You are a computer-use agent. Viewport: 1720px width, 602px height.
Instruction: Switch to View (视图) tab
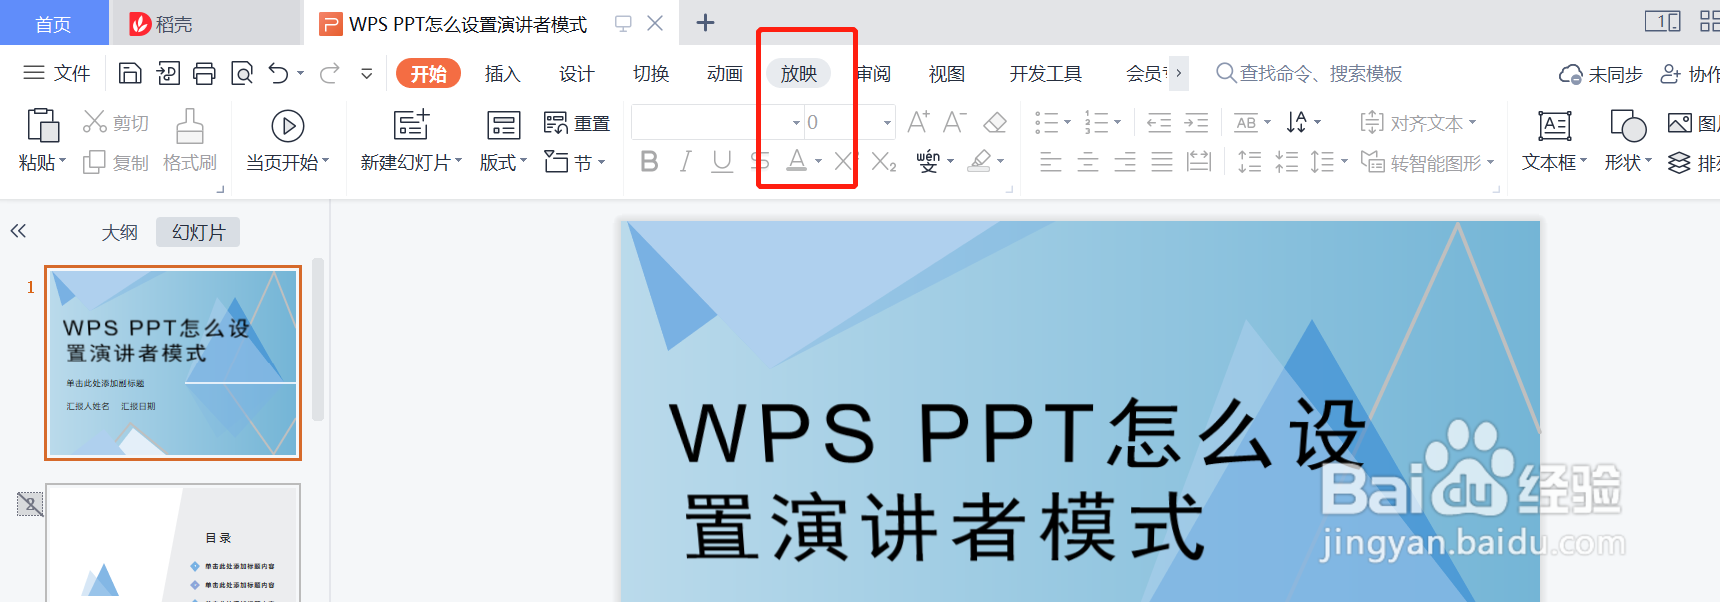pos(947,73)
